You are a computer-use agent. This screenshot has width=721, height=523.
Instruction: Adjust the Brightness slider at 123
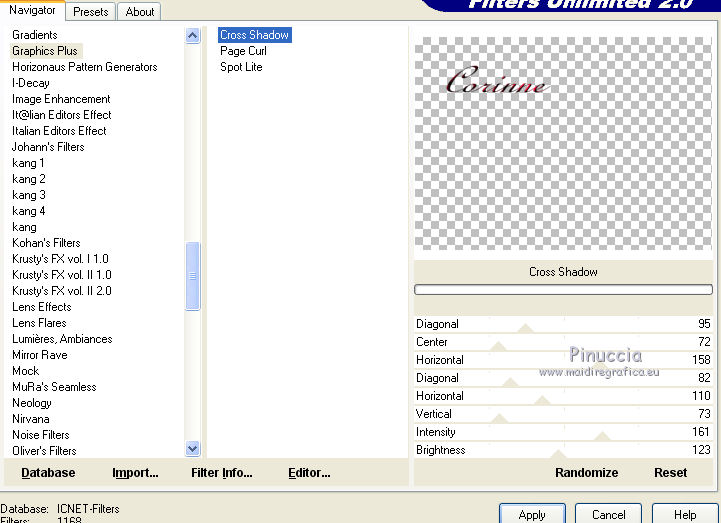(563, 450)
